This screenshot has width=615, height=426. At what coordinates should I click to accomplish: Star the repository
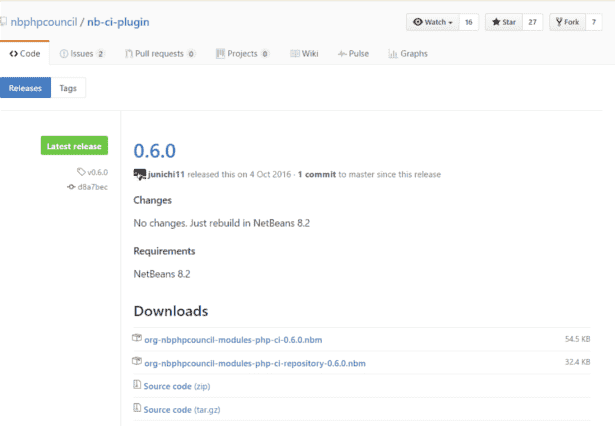point(504,22)
